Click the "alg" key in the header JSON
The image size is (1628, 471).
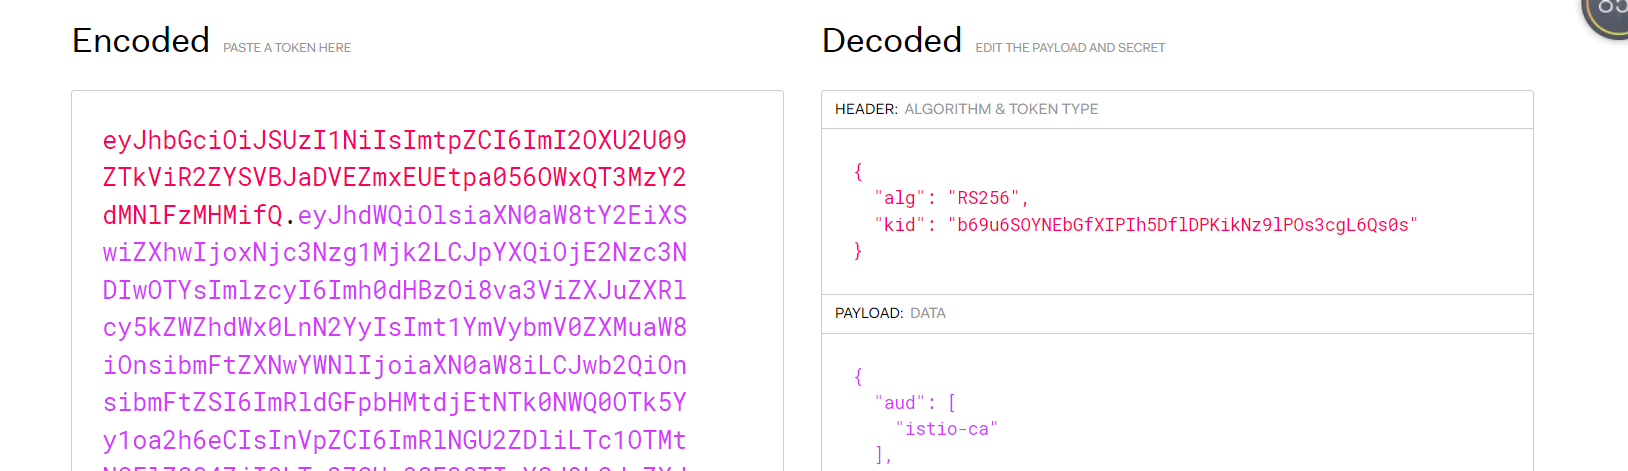pyautogui.click(x=900, y=198)
